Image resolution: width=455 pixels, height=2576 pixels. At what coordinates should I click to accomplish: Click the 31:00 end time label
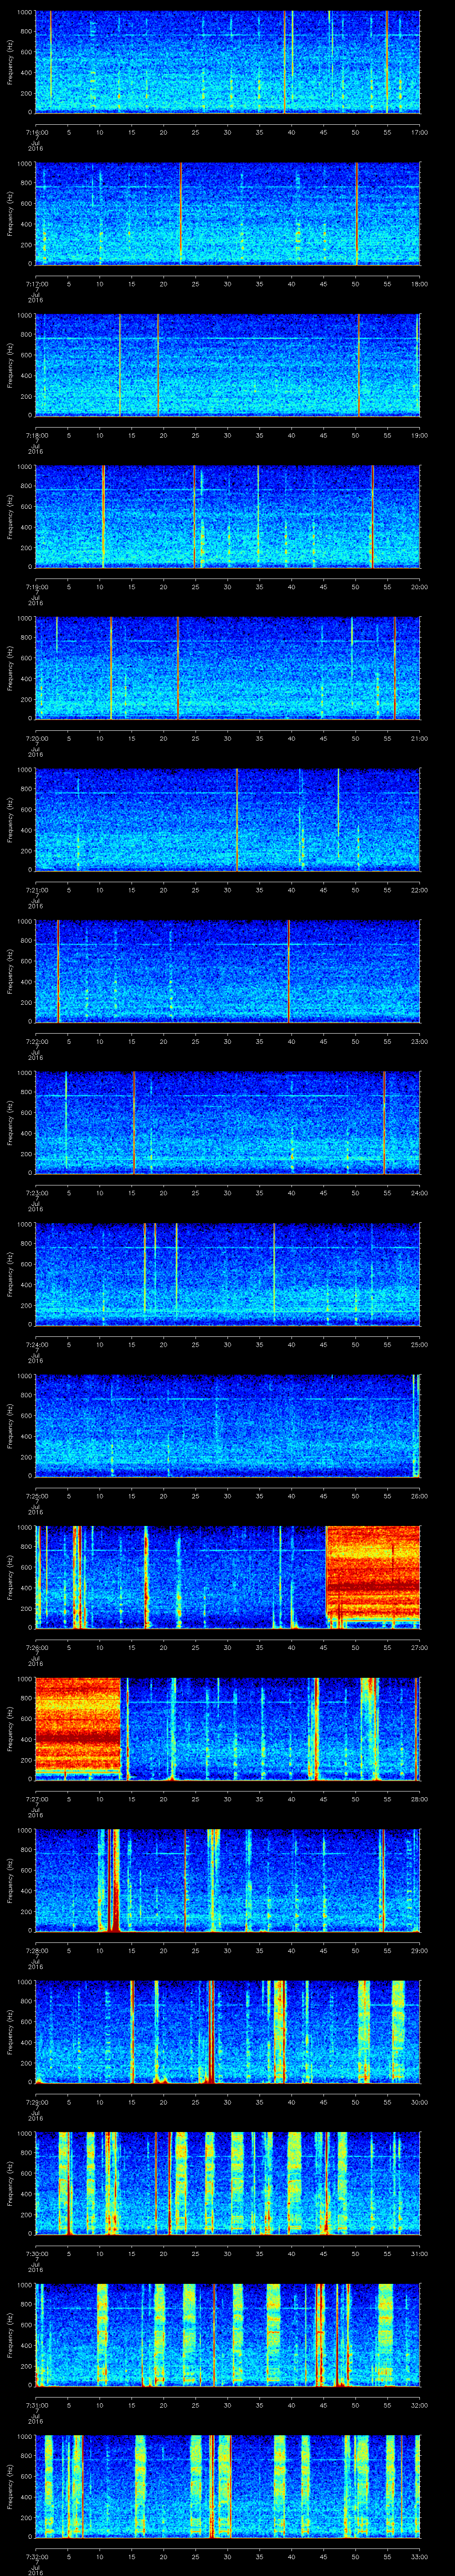[419, 2253]
